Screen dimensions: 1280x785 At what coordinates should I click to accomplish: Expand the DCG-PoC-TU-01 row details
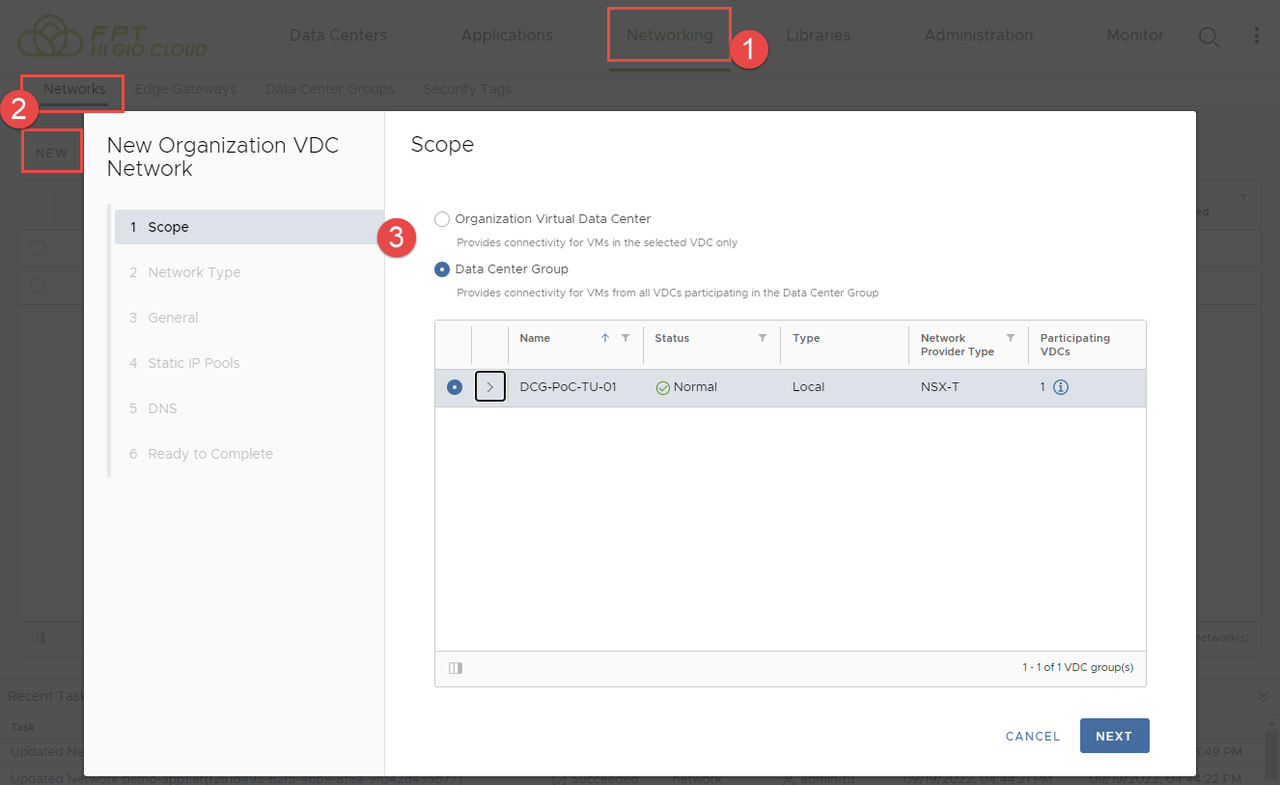point(490,387)
